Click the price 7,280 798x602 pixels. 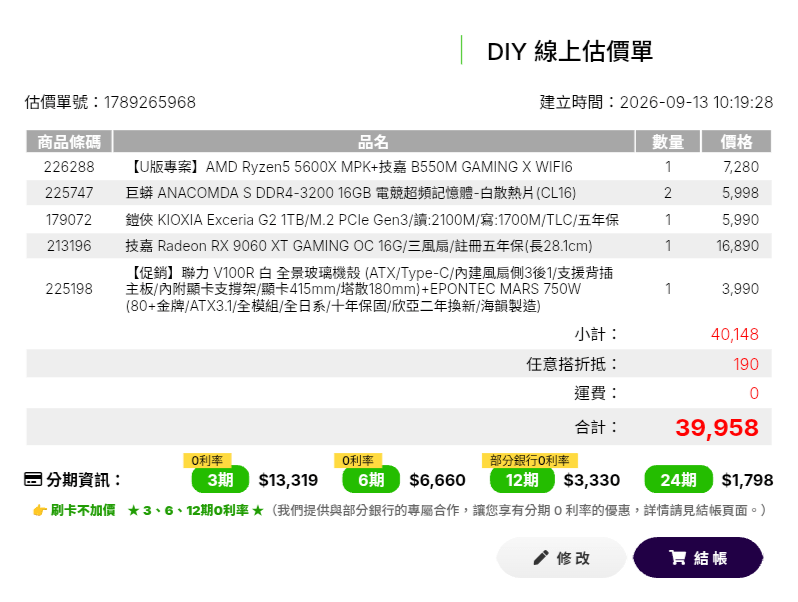[x=740, y=167]
